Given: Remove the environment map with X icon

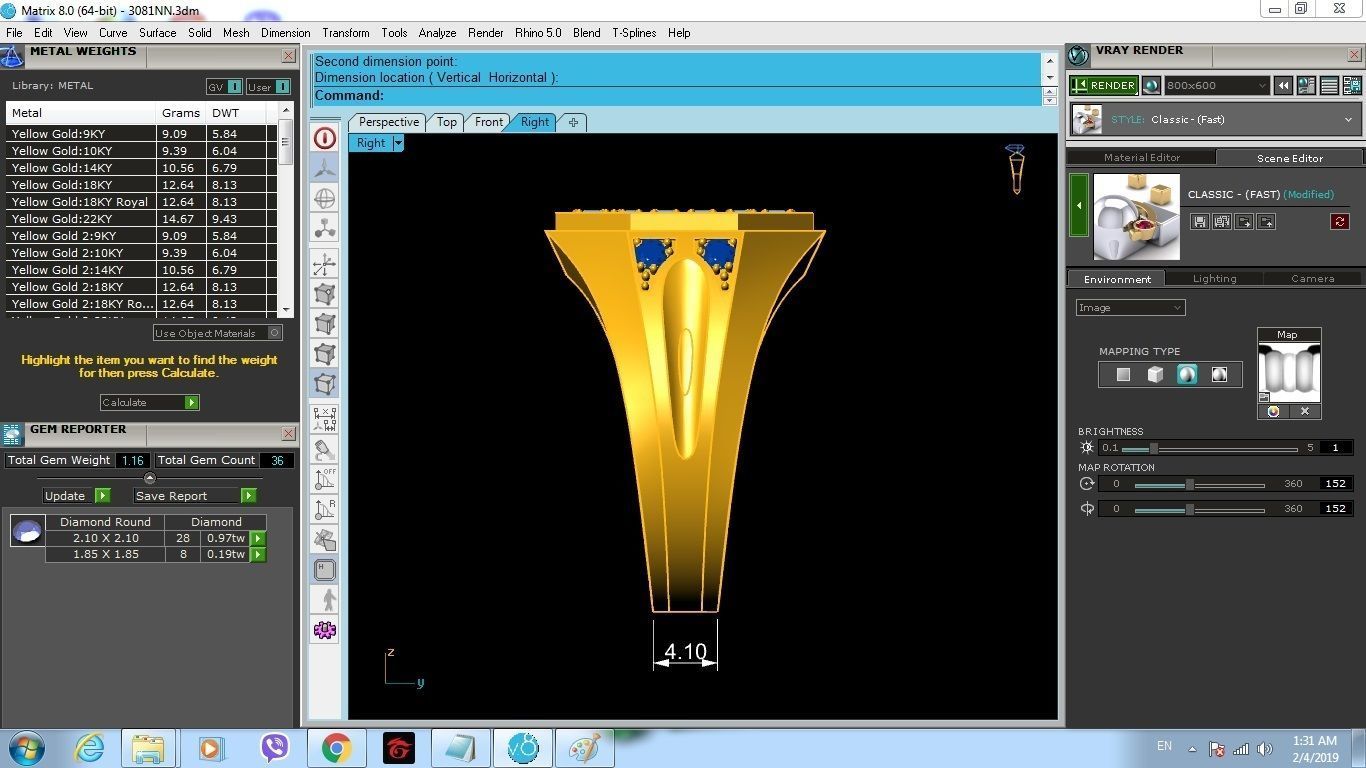Looking at the screenshot, I should [x=1305, y=411].
